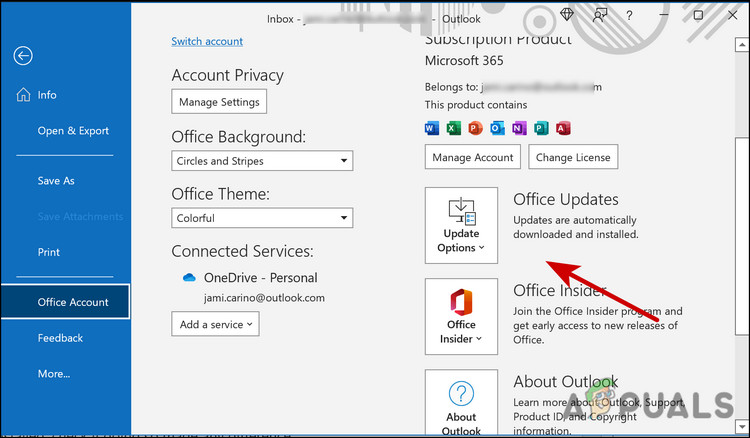Expand the Add a service dropdown
Screen dimensions: 750x438
pos(215,324)
